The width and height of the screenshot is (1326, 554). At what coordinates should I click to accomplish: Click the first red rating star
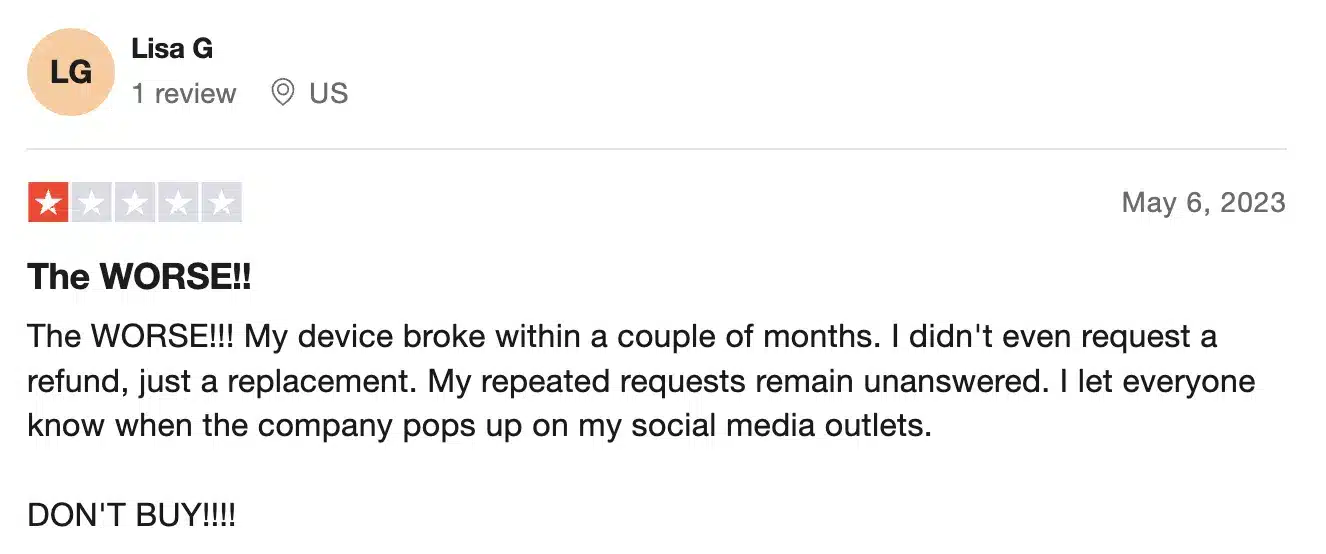click(x=47, y=204)
